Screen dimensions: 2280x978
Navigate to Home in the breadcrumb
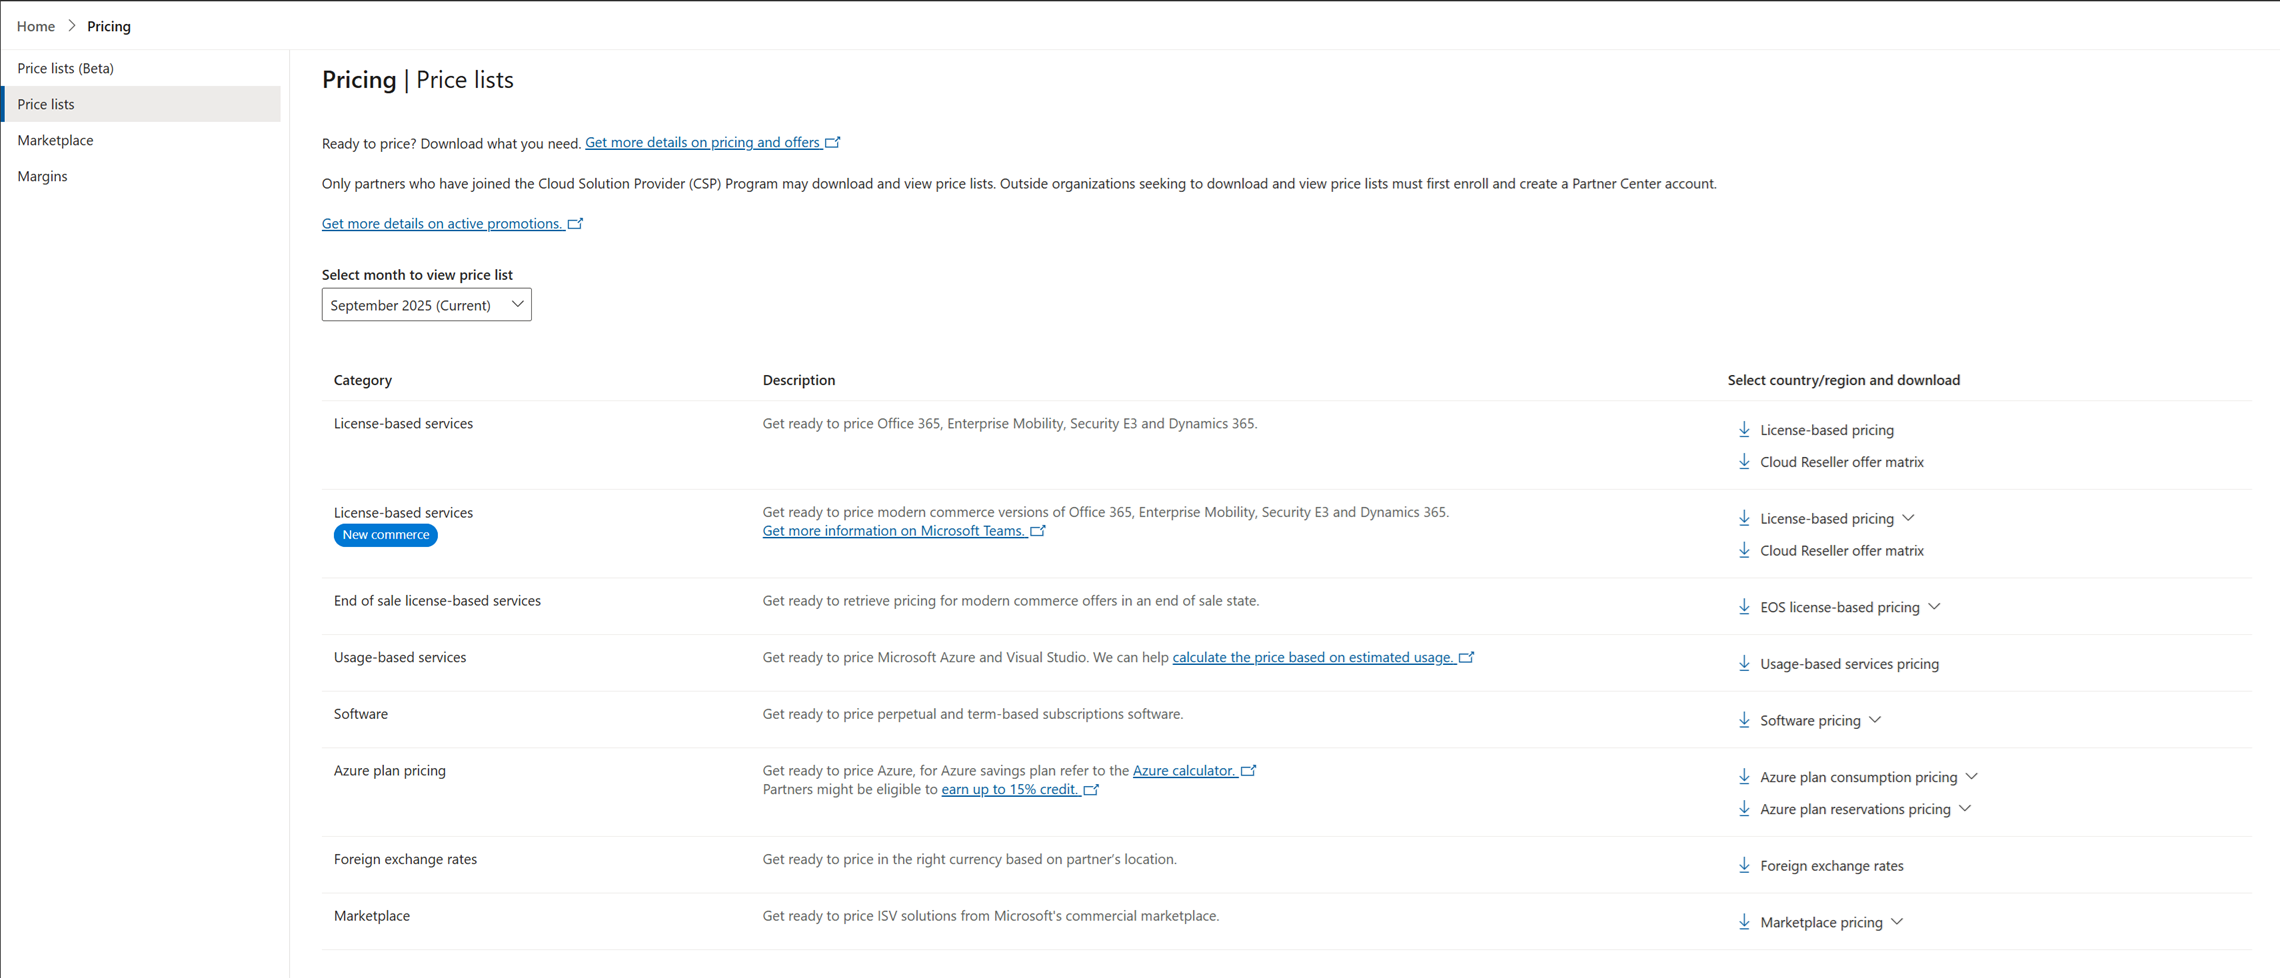point(36,26)
